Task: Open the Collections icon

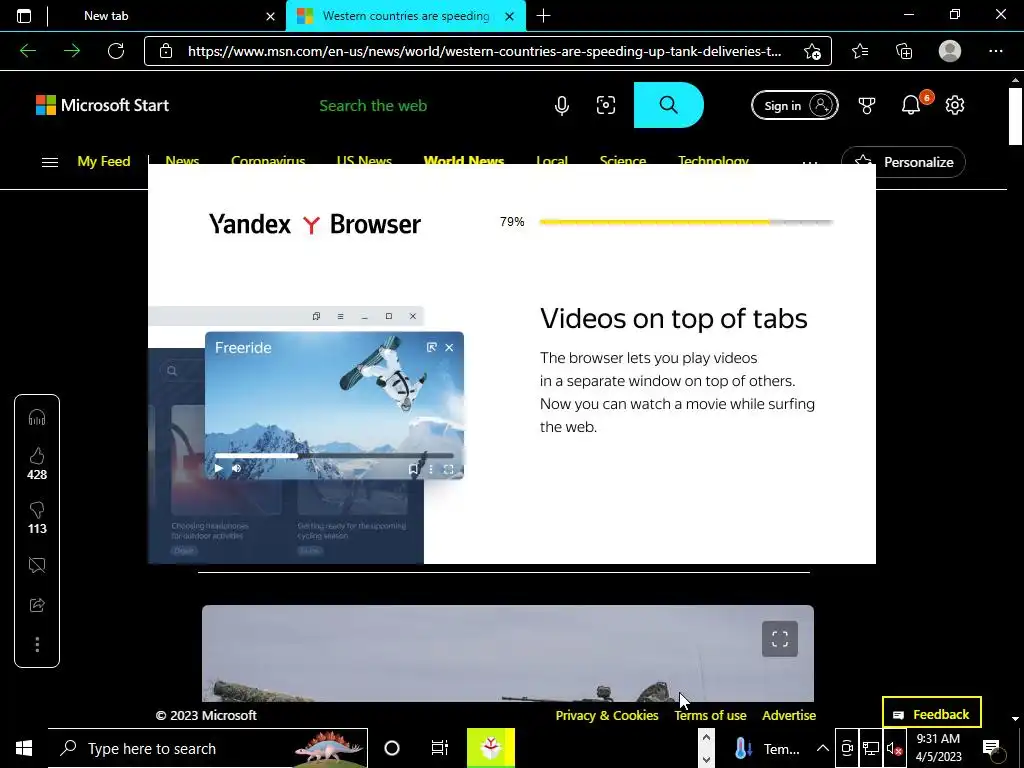Action: [x=904, y=51]
